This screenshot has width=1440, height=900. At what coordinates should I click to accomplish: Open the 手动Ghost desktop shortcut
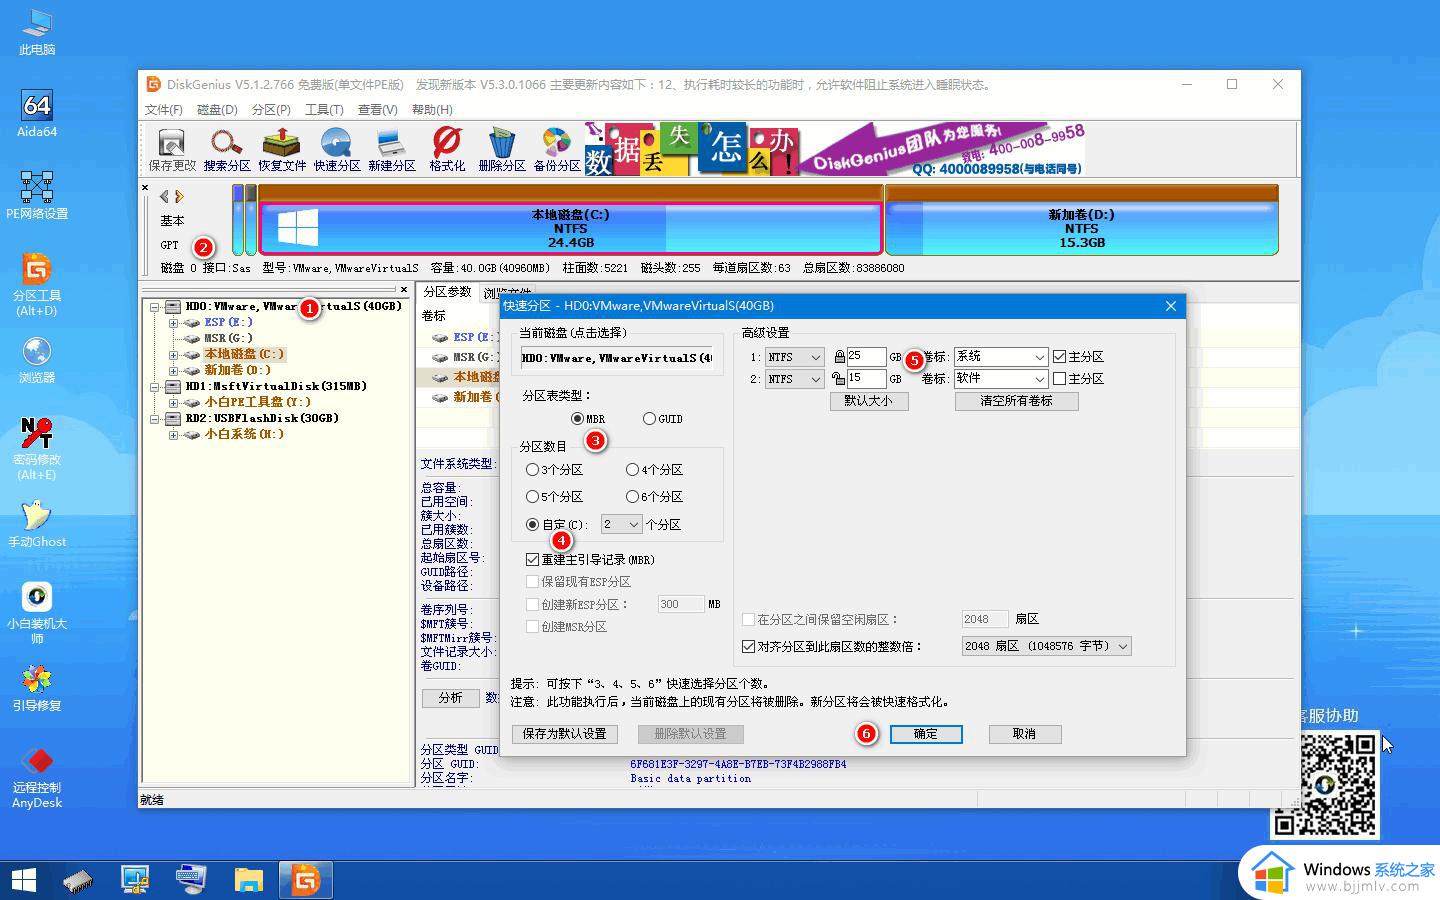coord(37,523)
